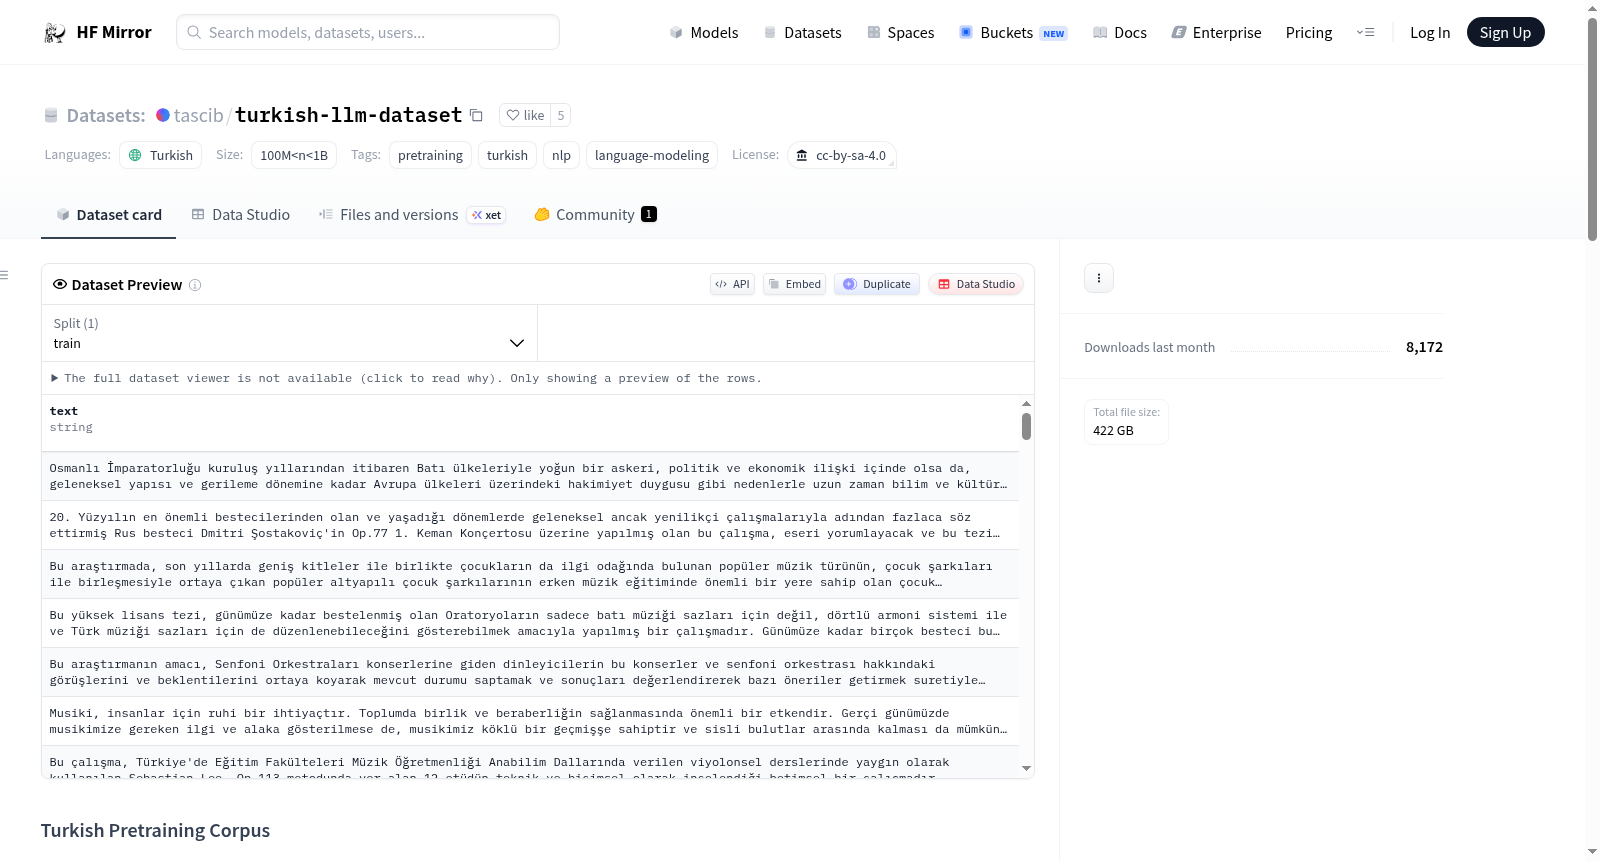The height and width of the screenshot is (861, 1600).
Task: Click the Duplicate button
Action: click(877, 284)
